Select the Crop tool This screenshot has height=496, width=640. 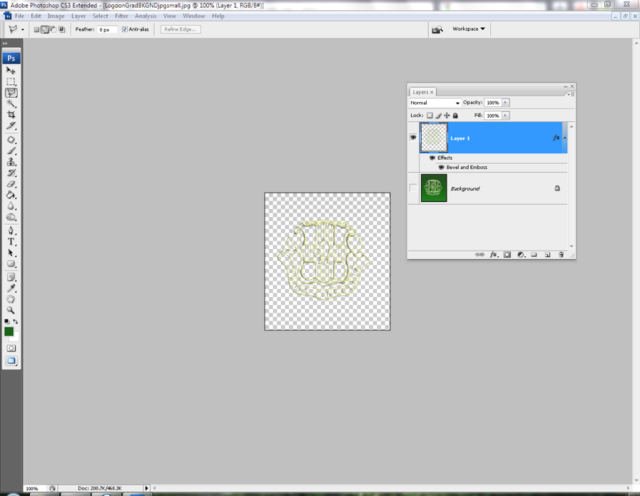11,115
